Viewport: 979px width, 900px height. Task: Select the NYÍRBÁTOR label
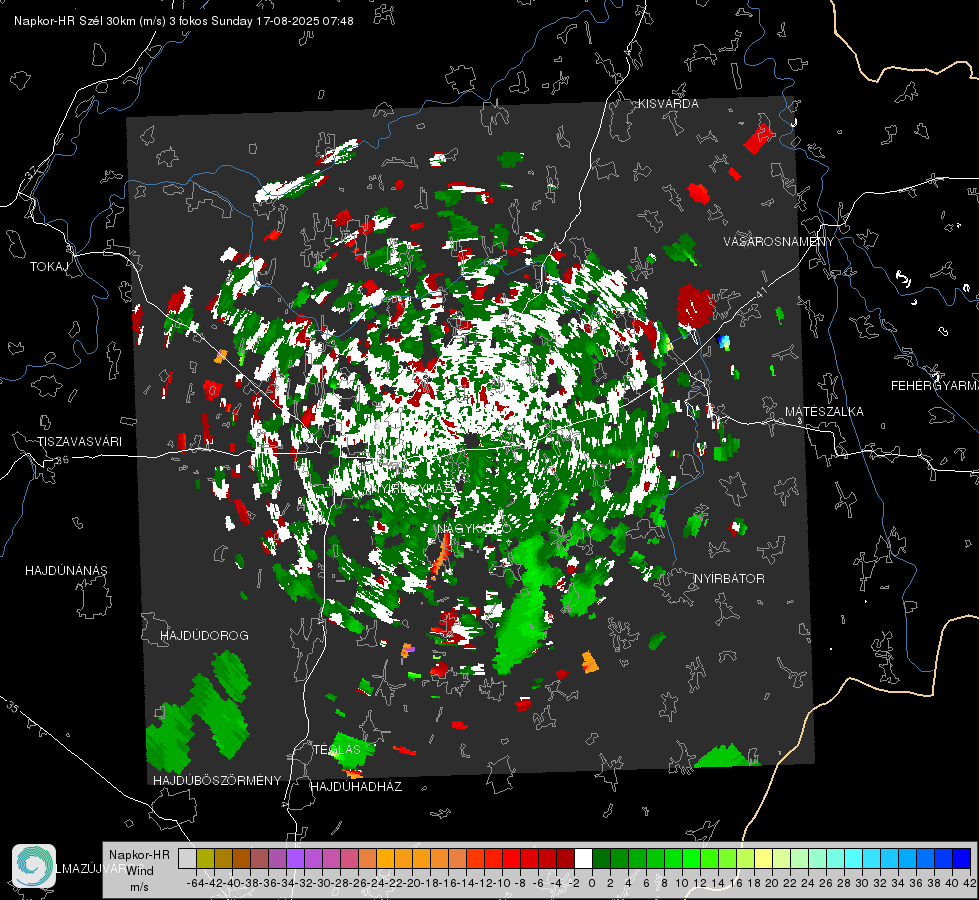click(729, 579)
